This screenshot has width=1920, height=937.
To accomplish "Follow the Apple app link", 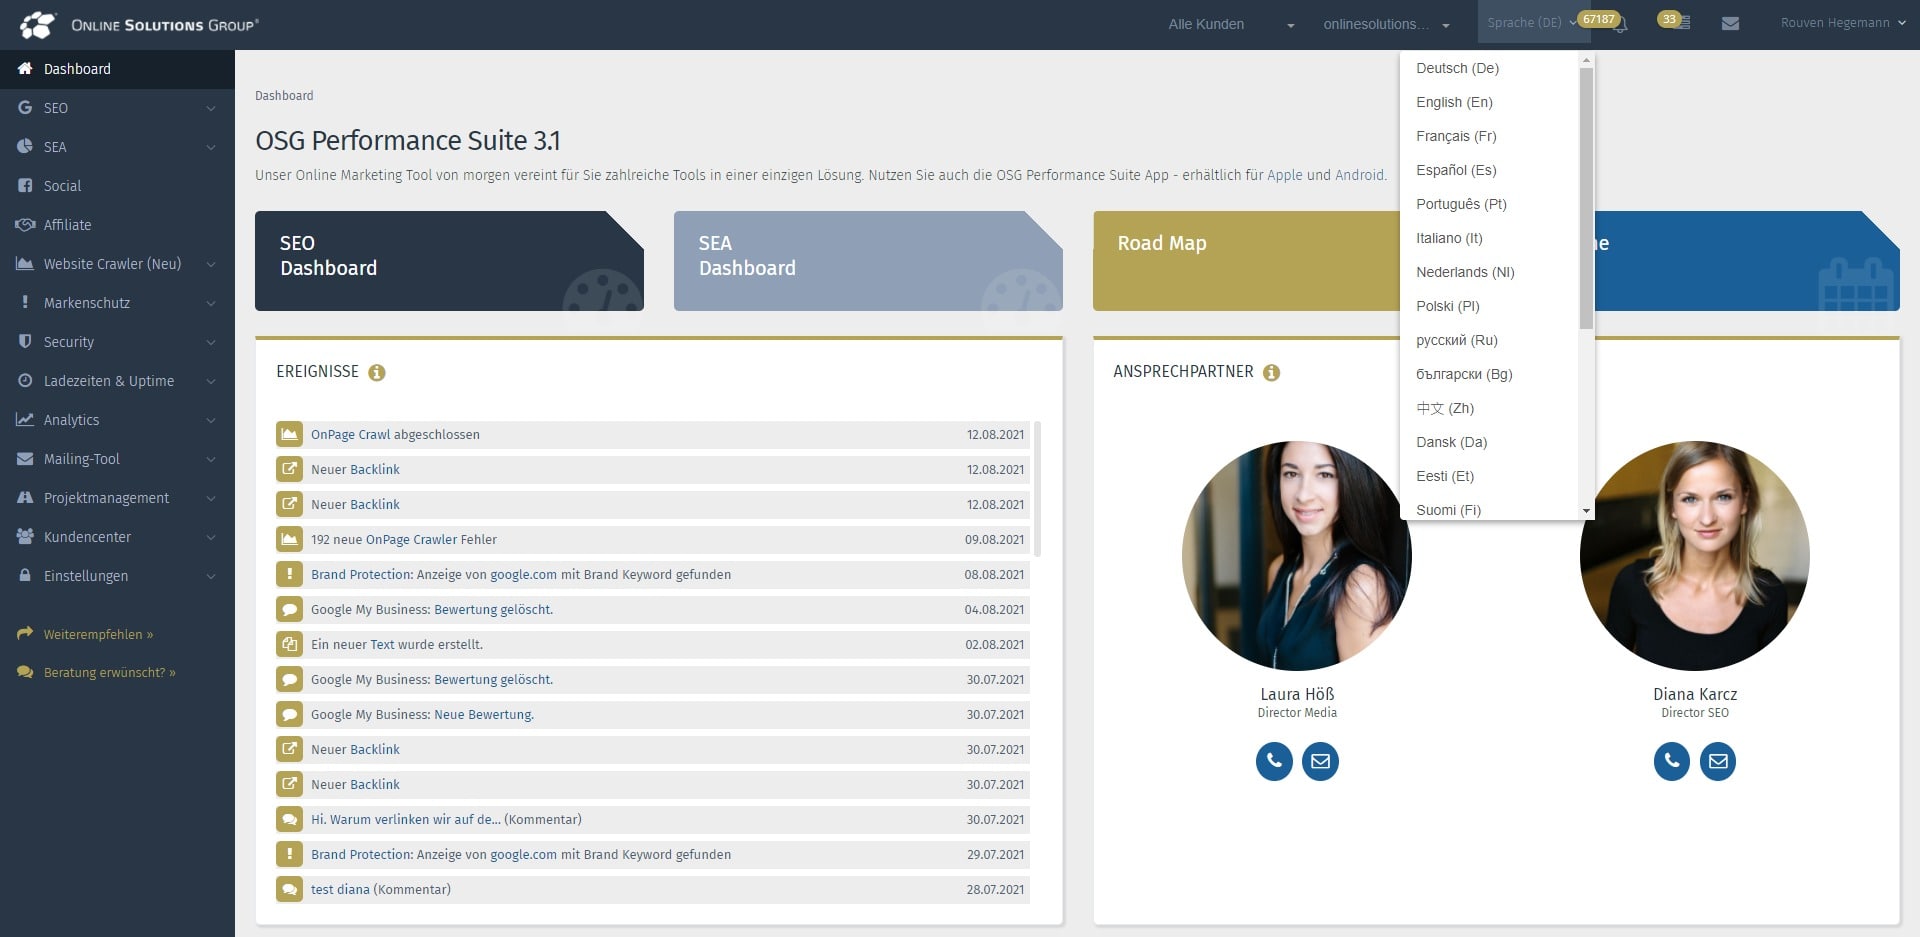I will (x=1284, y=175).
